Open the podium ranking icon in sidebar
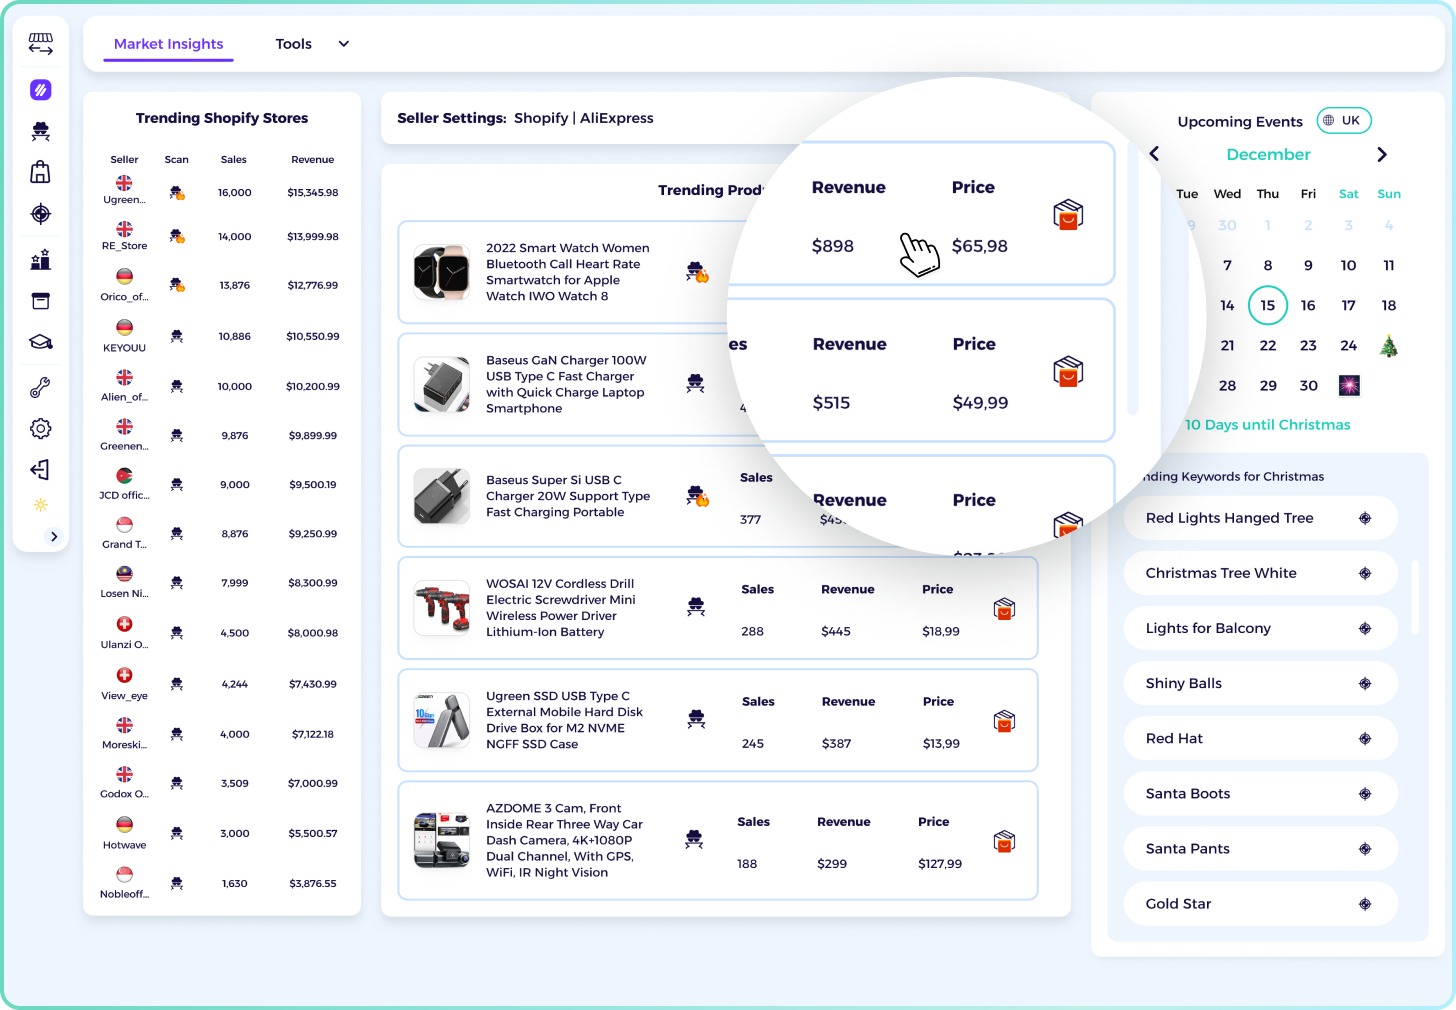Screen dimensions: 1456x1010 (x=41, y=260)
